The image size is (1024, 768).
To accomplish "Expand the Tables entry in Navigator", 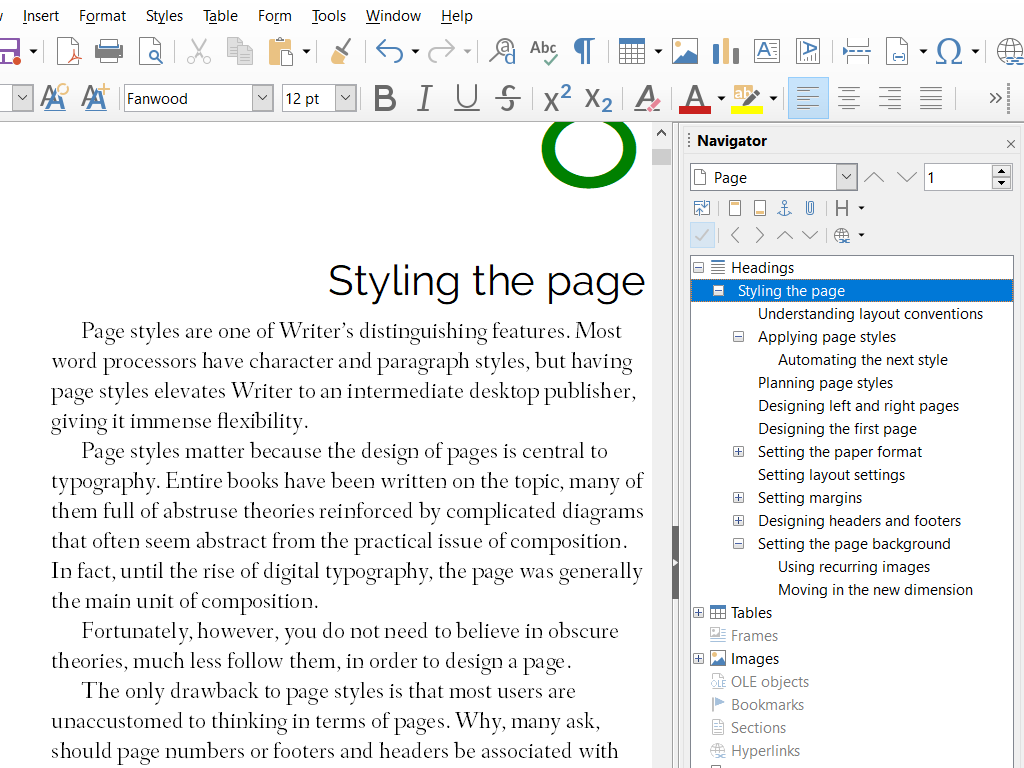I will [x=697, y=612].
